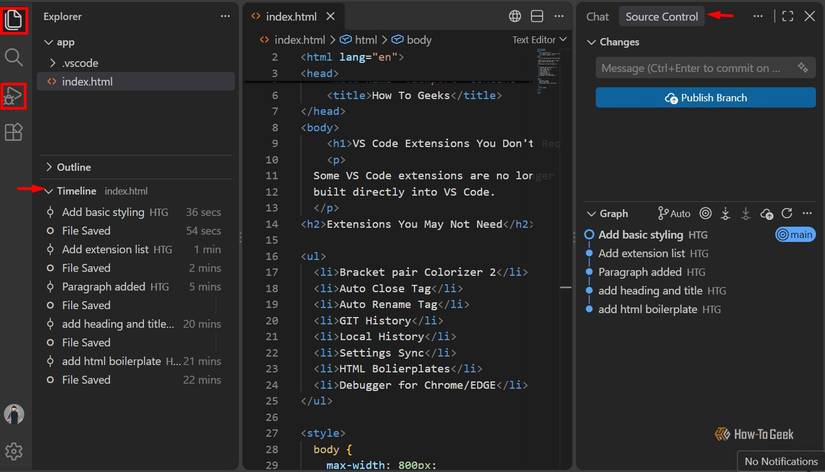825x472 pixels.
Task: Open editor more actions ellipsis
Action: click(559, 16)
